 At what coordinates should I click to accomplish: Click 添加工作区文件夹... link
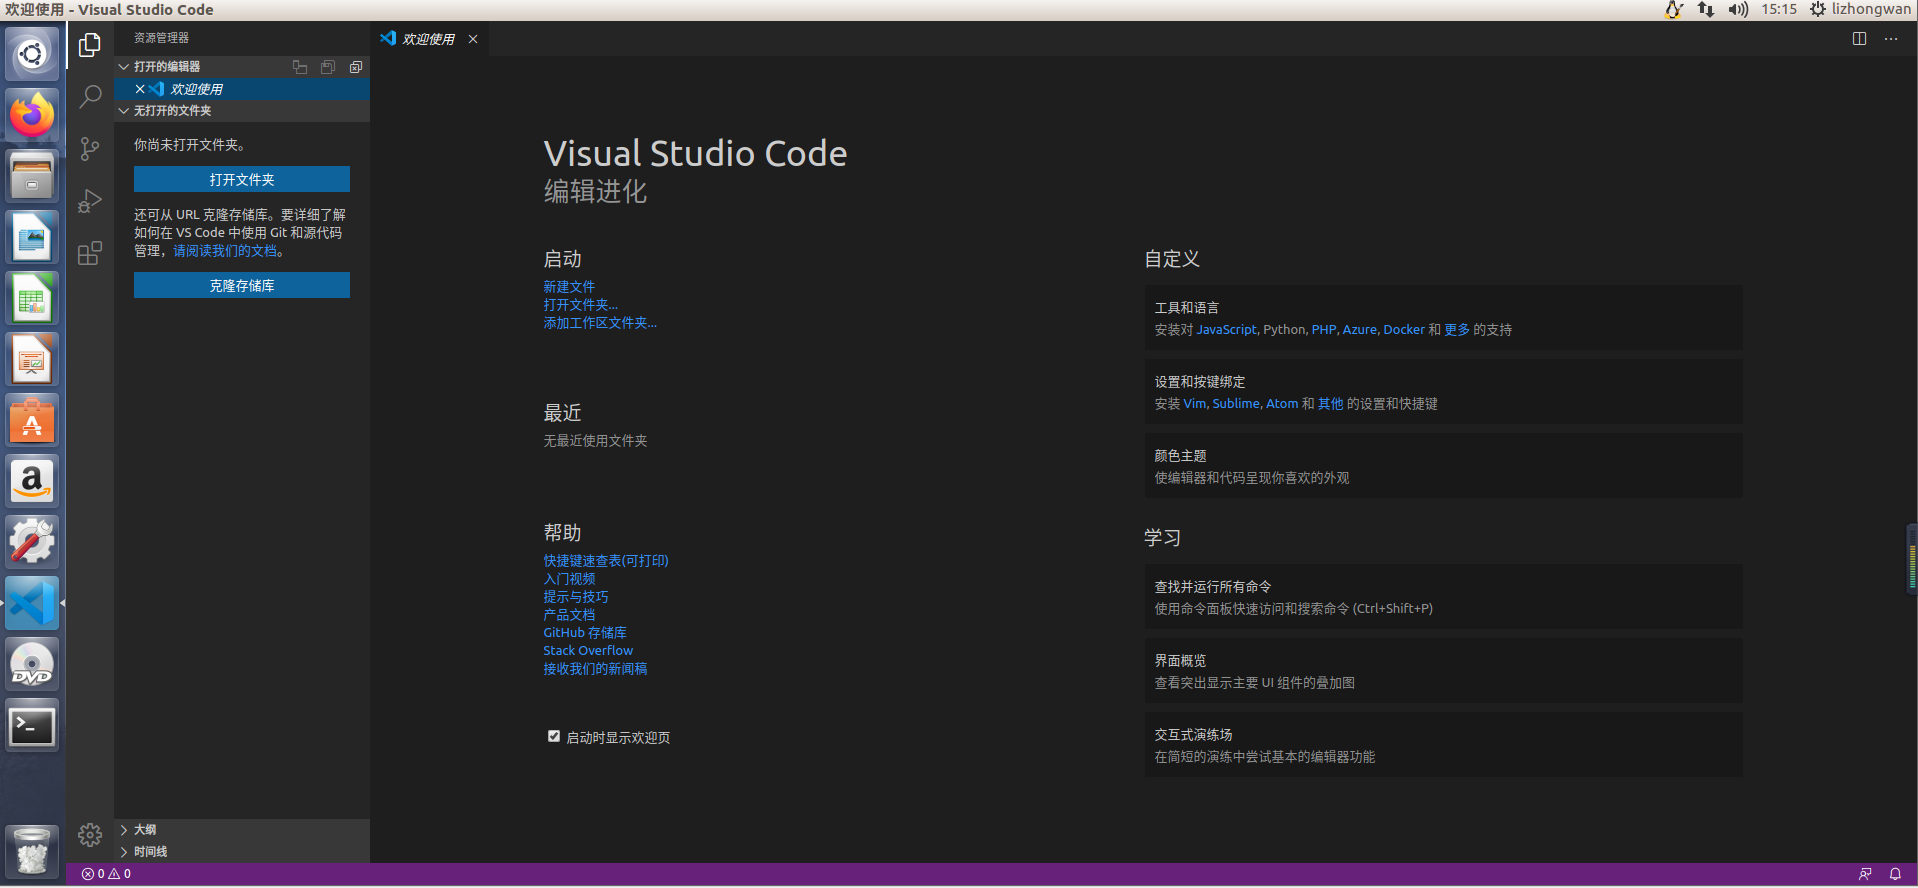coord(600,323)
